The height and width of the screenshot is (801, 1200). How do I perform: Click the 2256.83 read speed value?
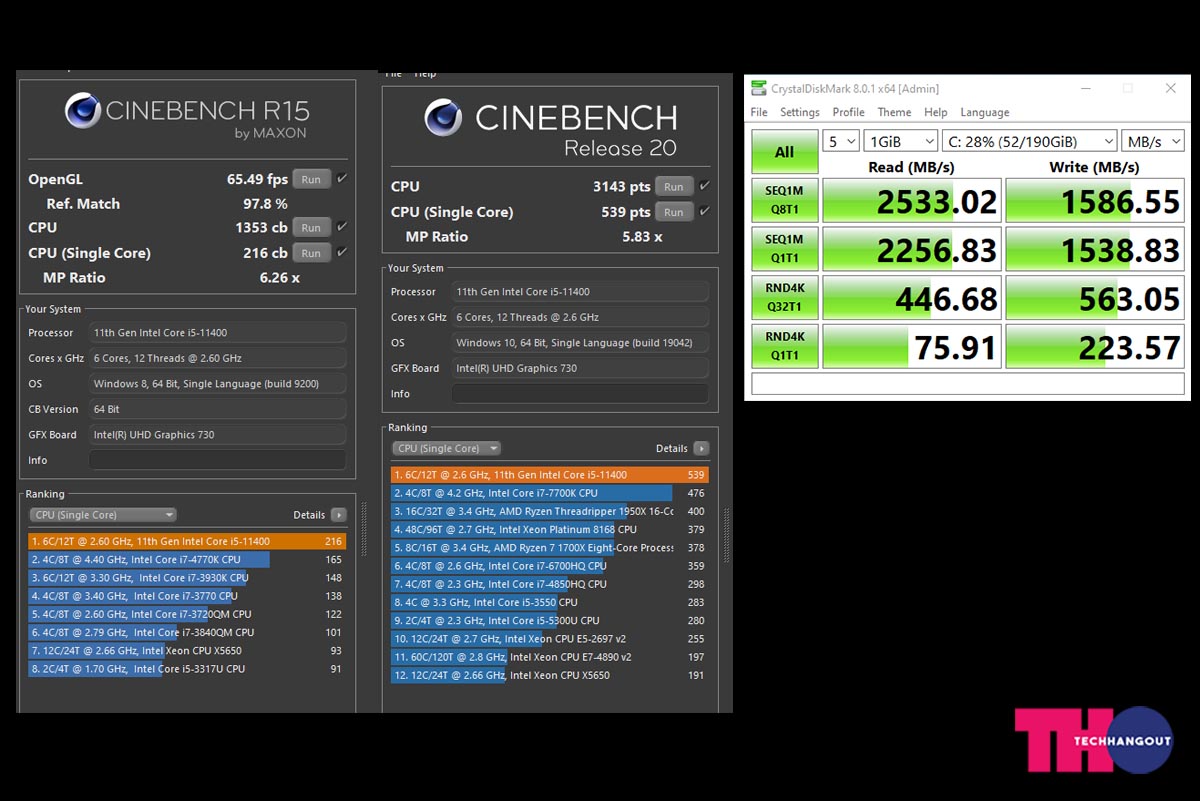937,250
